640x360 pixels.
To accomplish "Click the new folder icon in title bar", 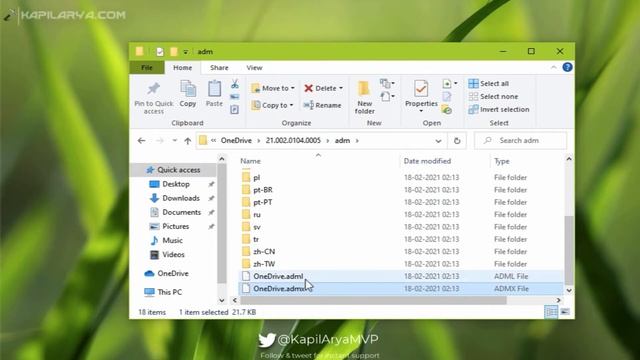I will click(x=174, y=52).
